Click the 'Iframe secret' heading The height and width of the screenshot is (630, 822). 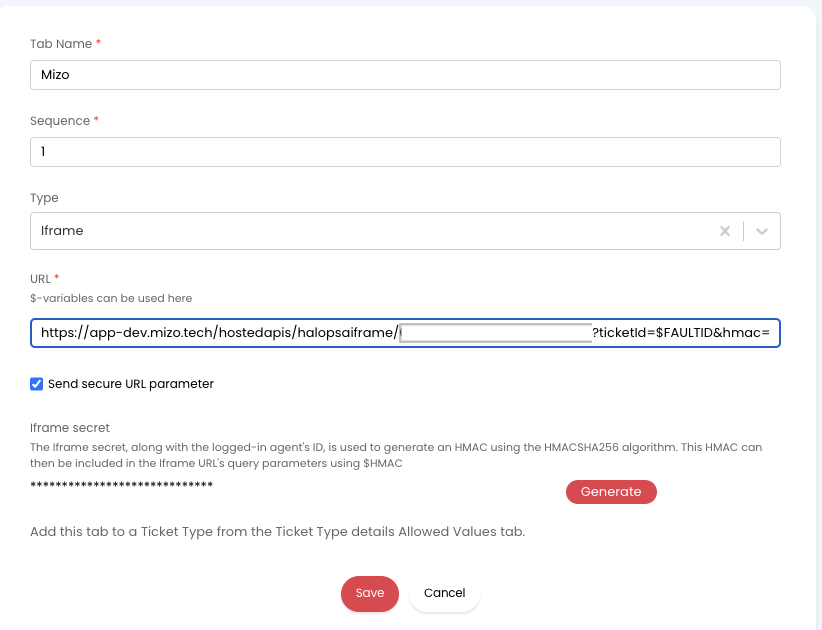coord(70,428)
